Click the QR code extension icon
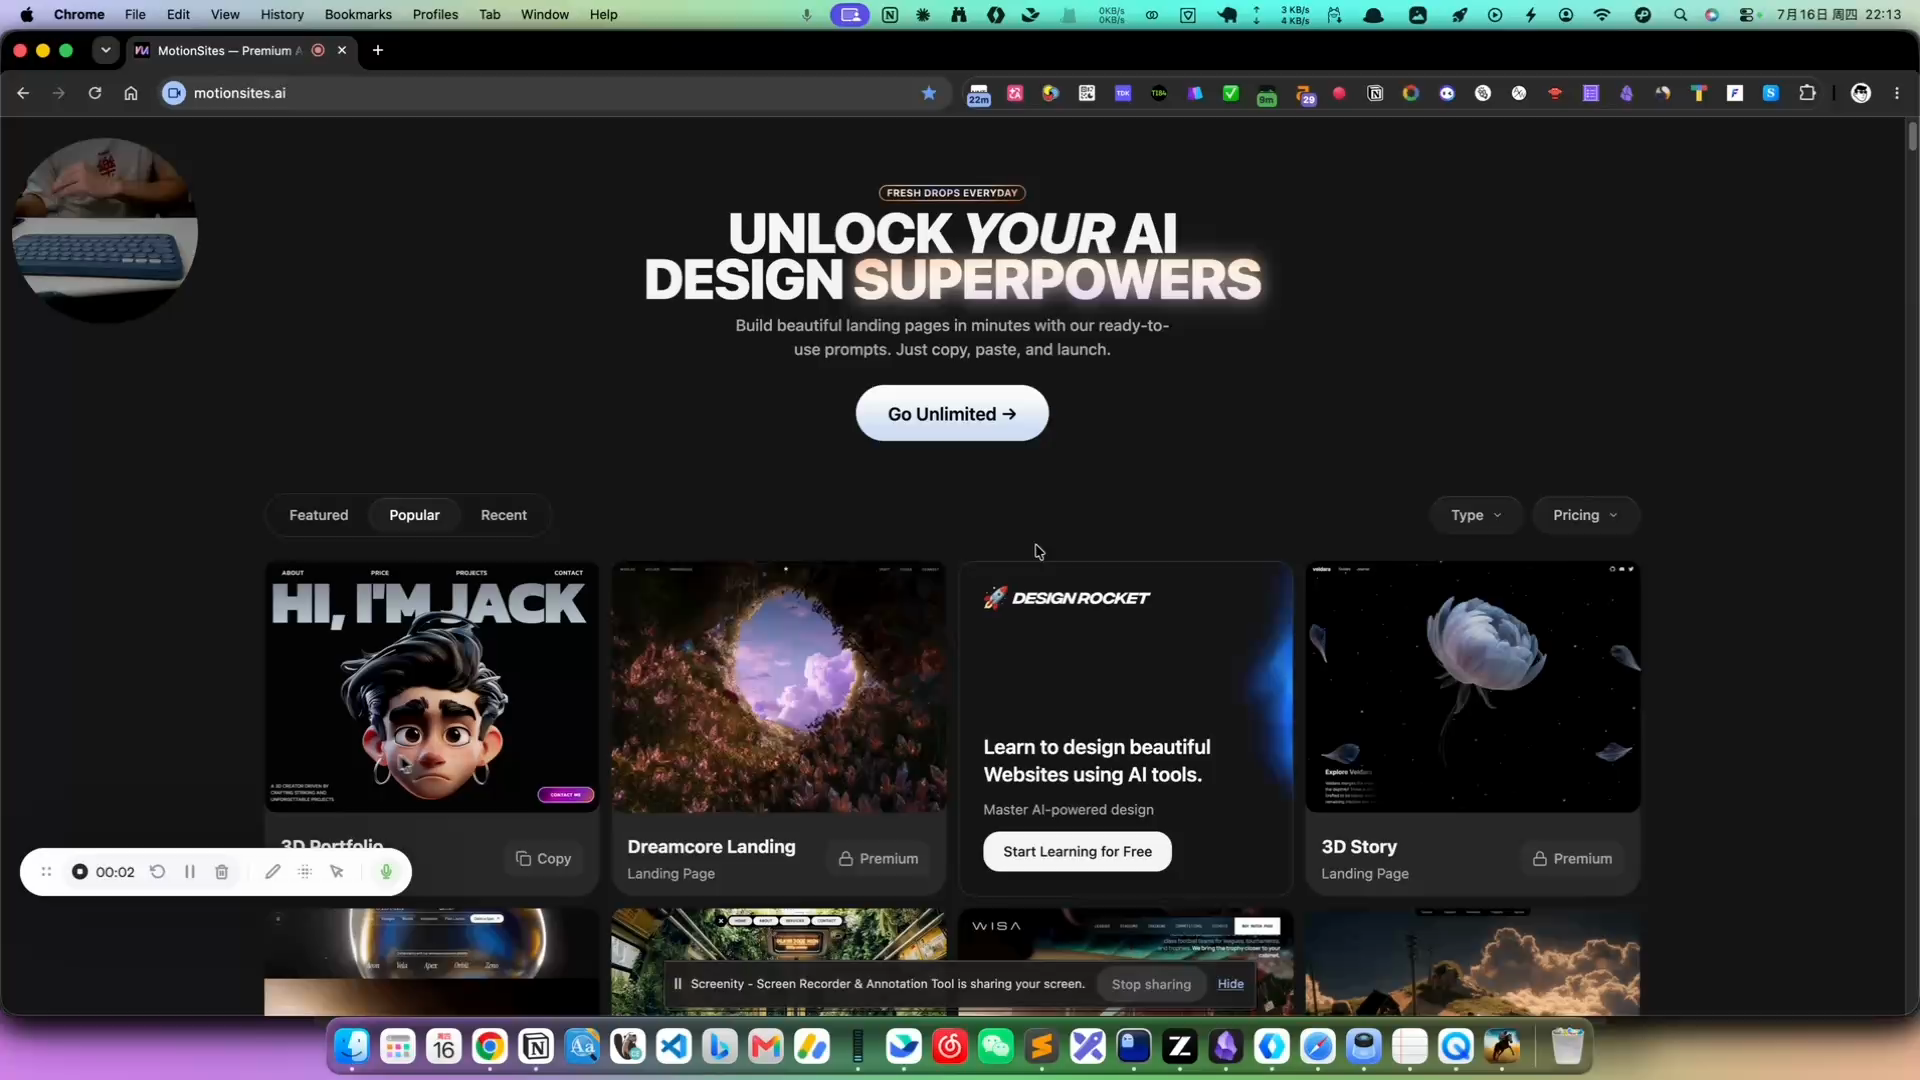1920x1080 pixels. coord(1087,93)
